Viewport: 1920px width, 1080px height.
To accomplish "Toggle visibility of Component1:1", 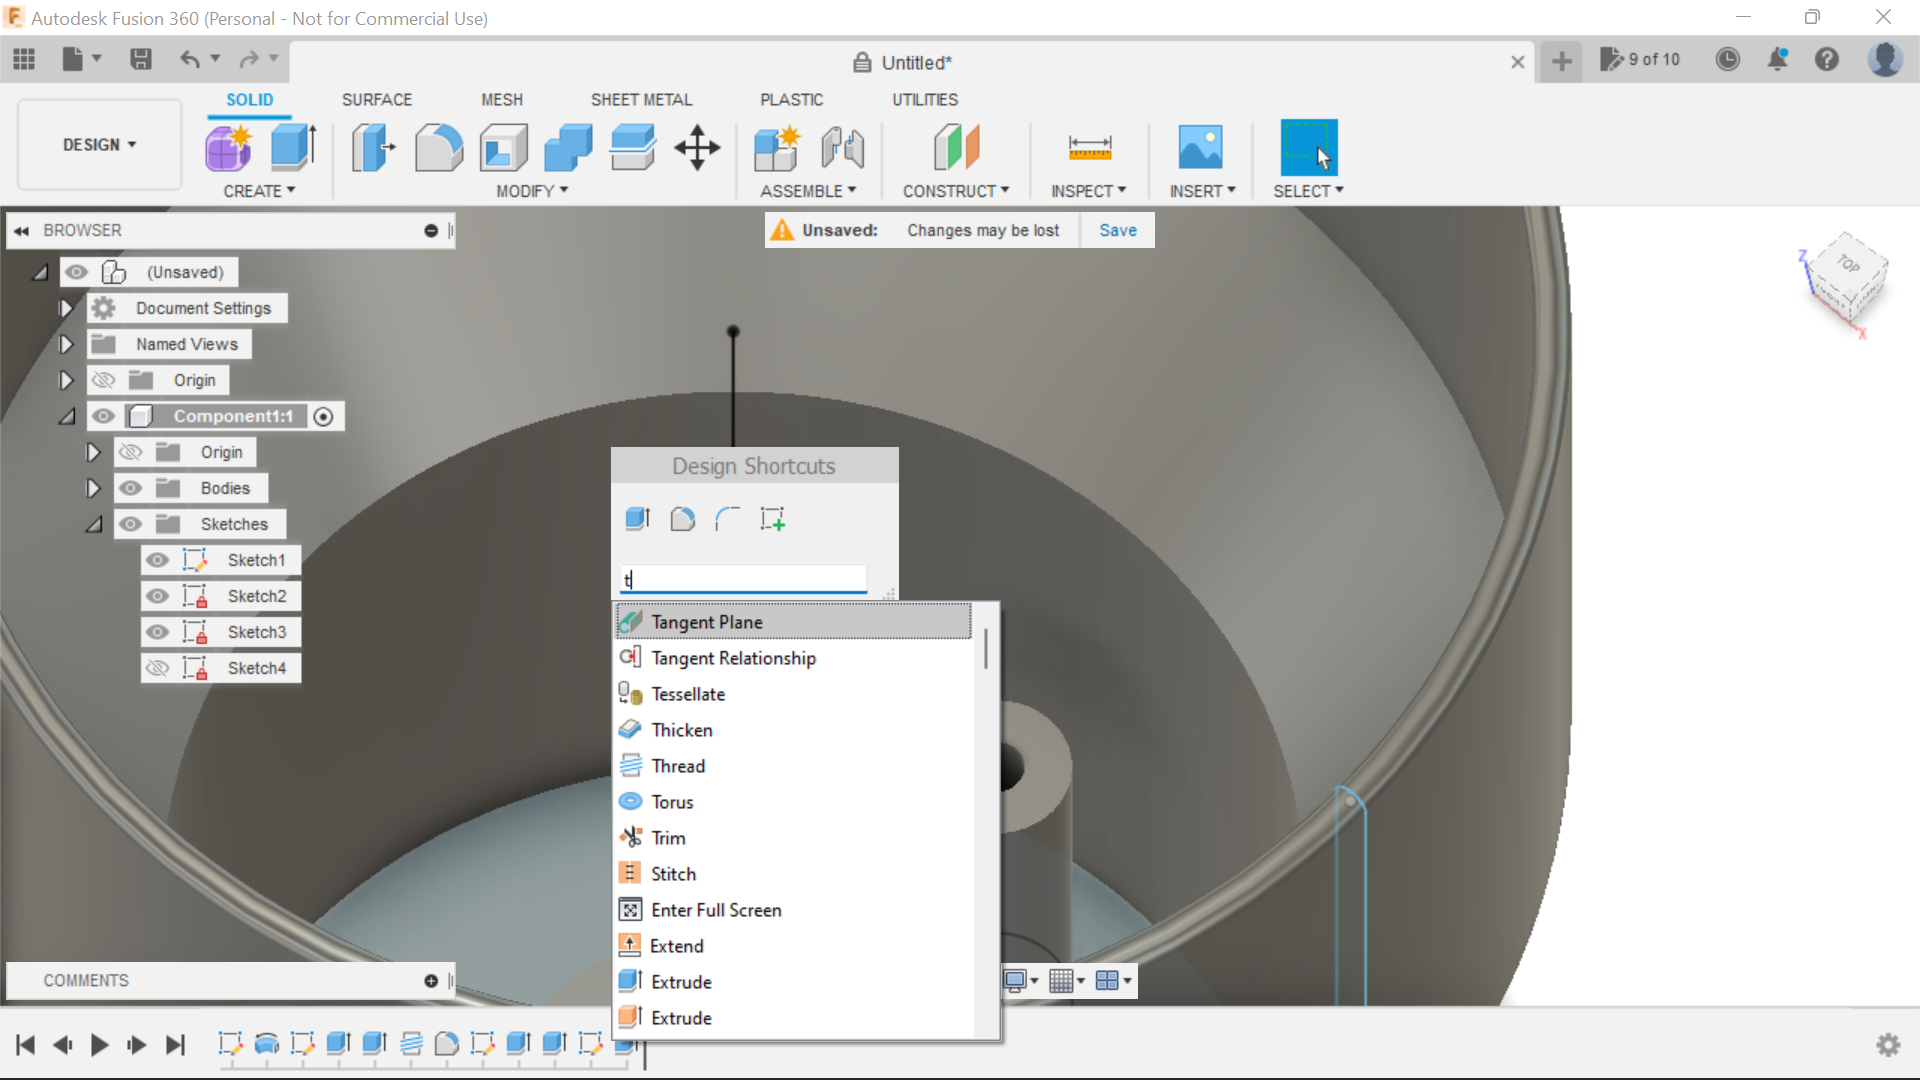I will 104,416.
